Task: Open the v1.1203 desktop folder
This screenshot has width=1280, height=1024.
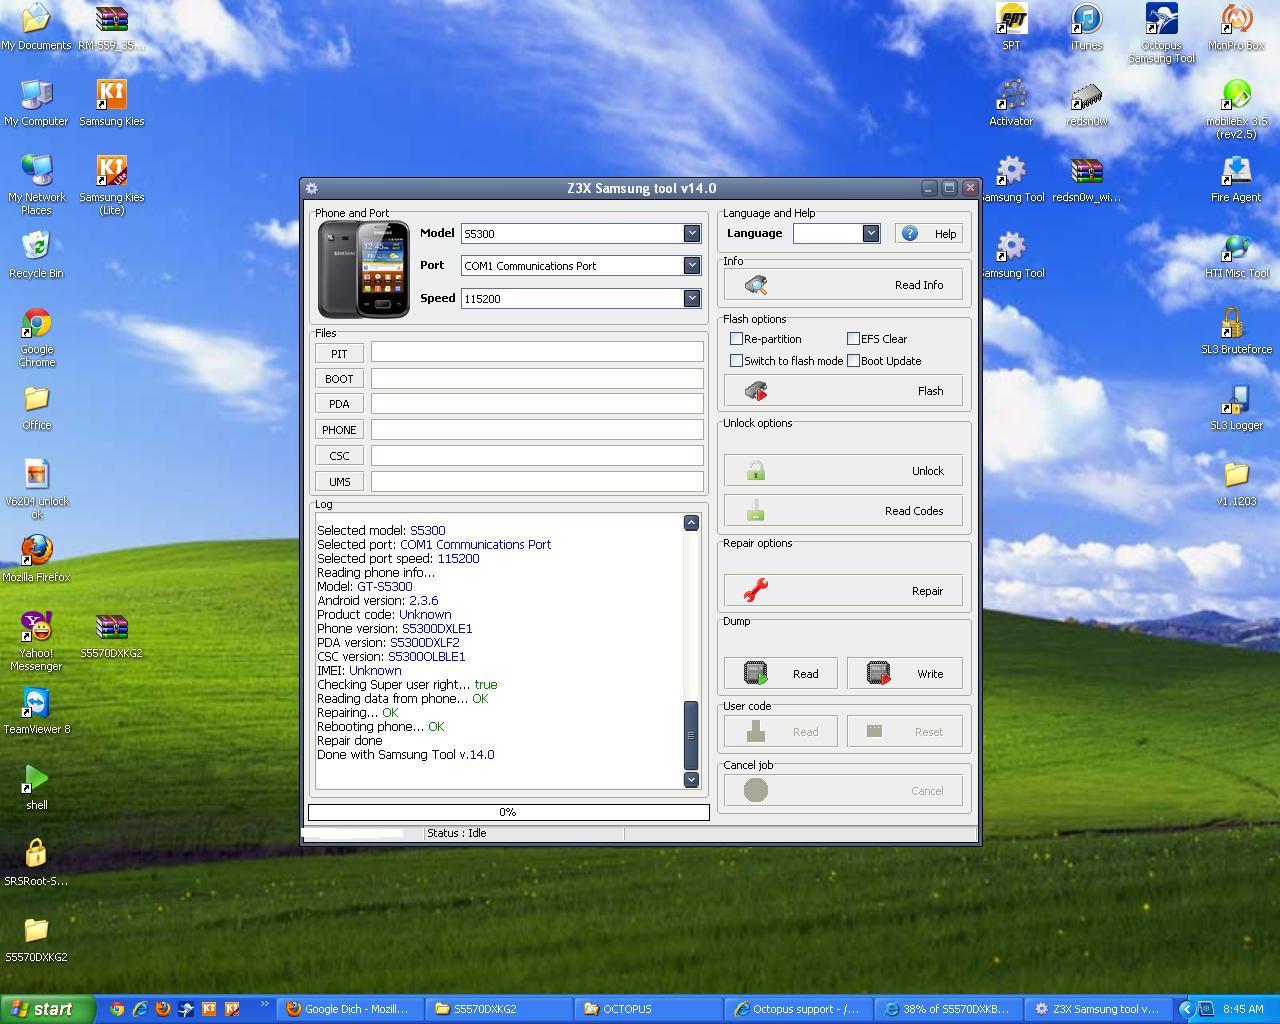Action: pos(1236,482)
